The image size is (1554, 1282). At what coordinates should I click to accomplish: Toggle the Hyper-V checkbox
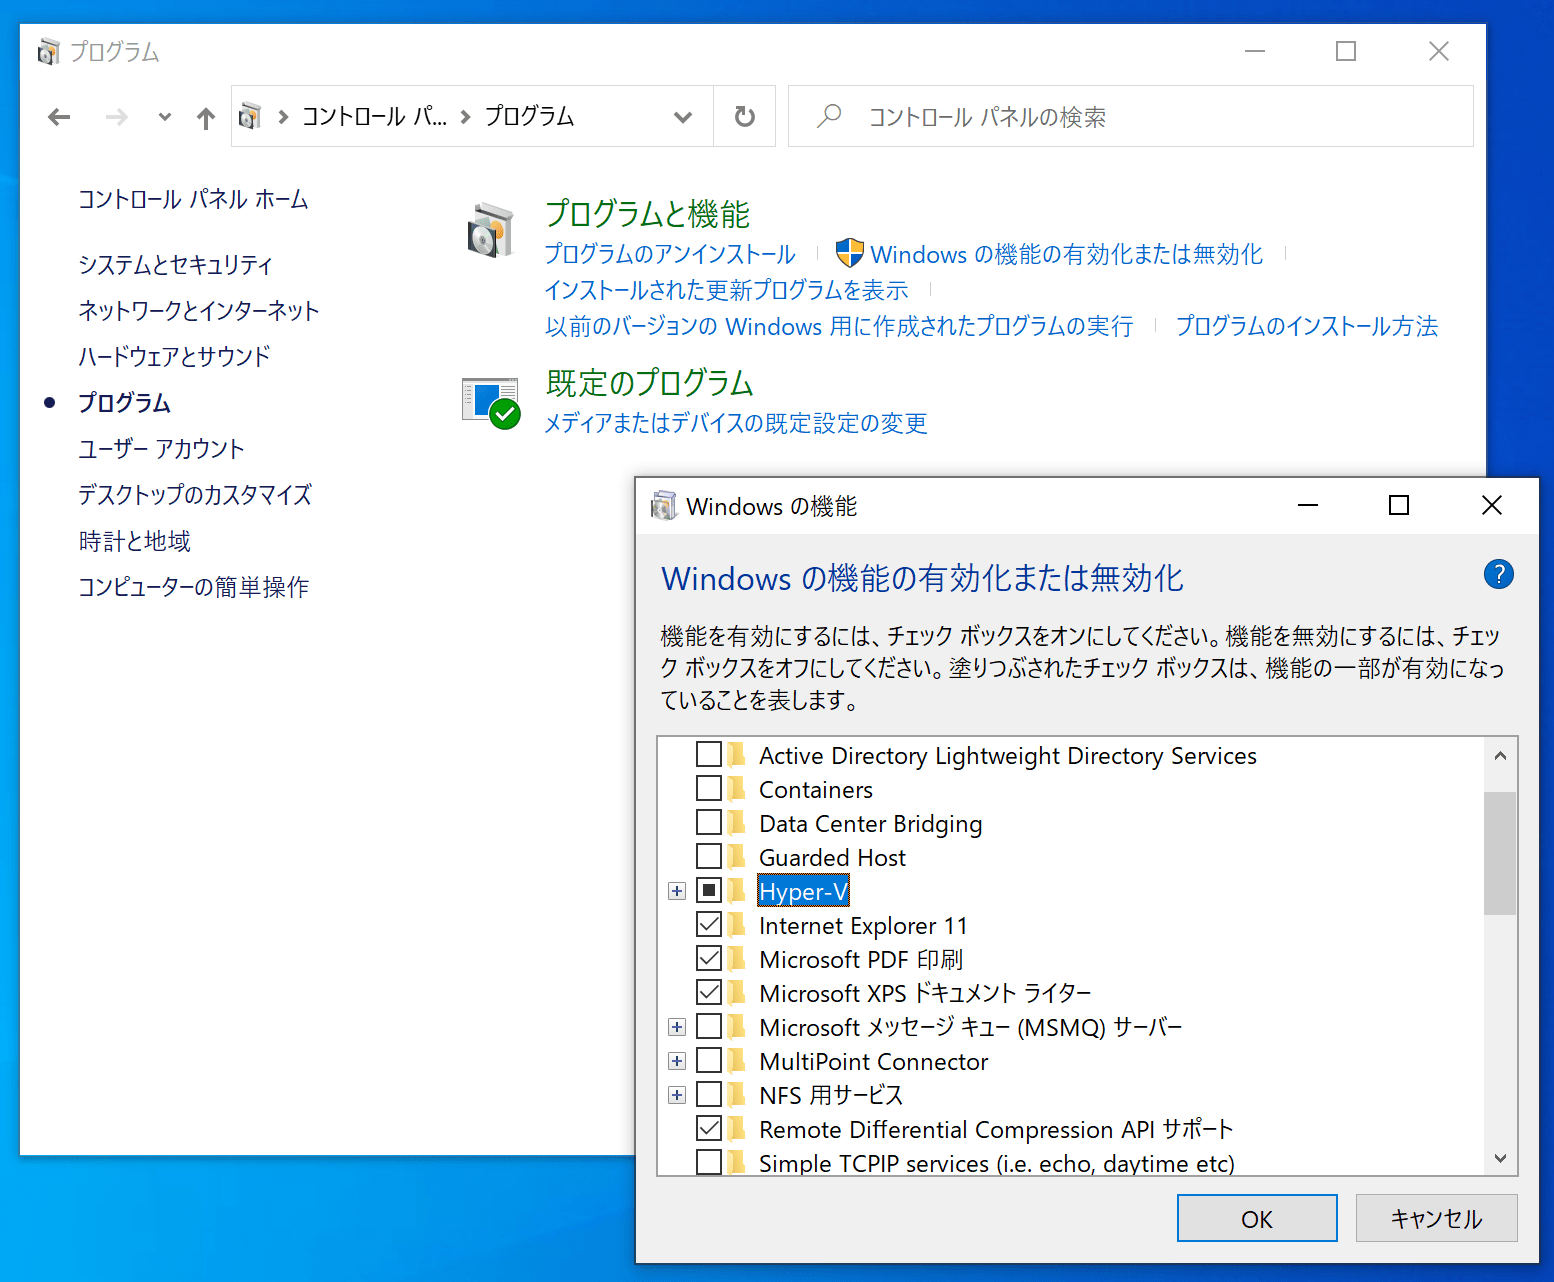point(709,890)
